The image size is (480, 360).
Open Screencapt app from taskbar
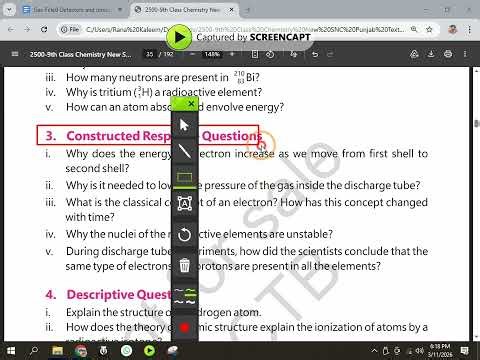tap(150, 351)
